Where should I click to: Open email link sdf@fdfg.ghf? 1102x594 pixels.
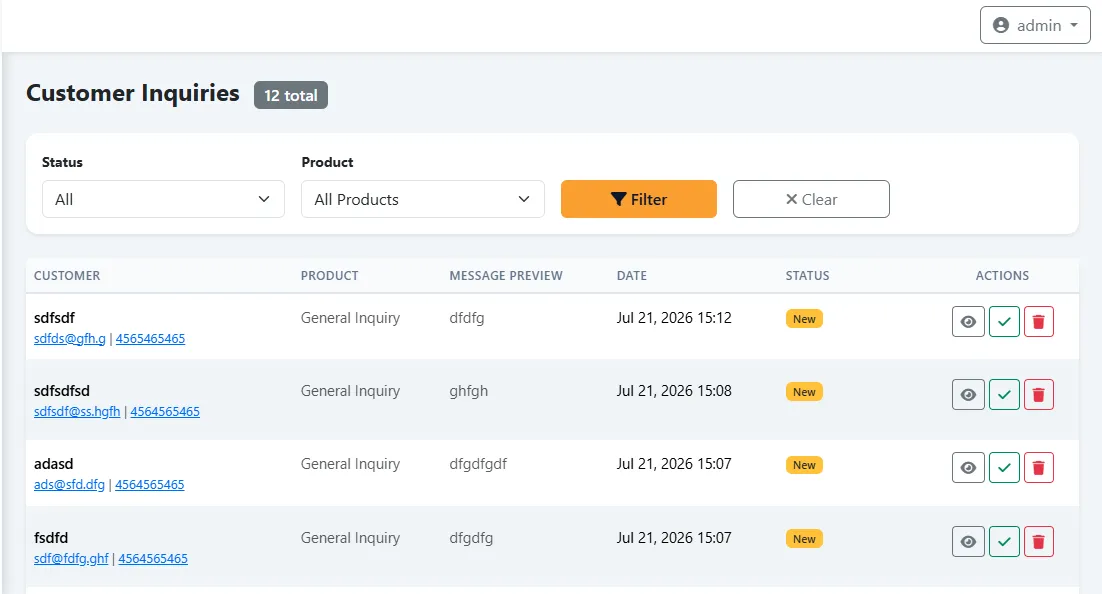coord(71,559)
